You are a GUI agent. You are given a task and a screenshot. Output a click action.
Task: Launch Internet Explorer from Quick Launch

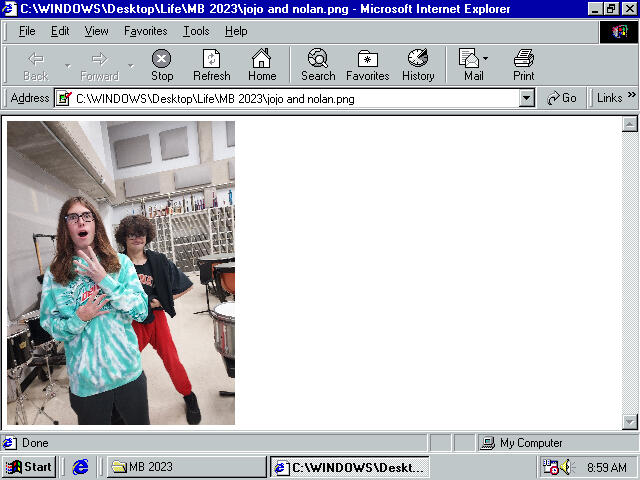[81, 467]
